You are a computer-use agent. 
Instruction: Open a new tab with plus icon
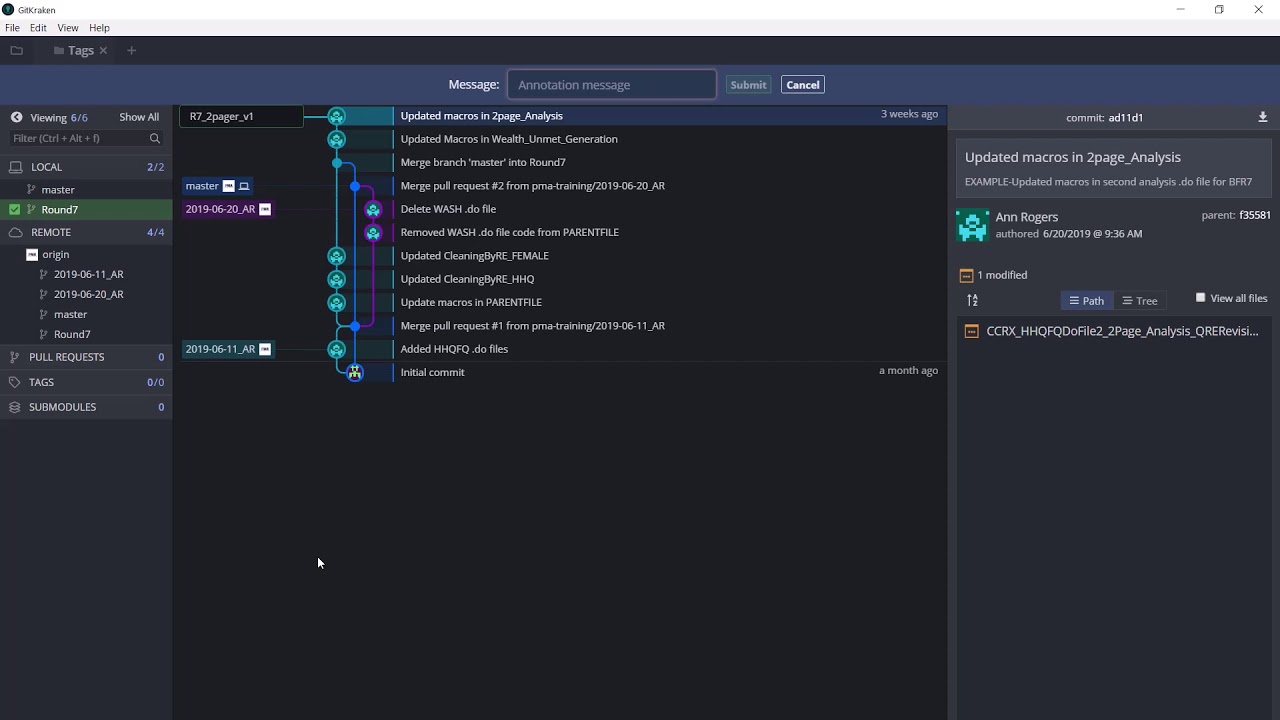coord(131,50)
